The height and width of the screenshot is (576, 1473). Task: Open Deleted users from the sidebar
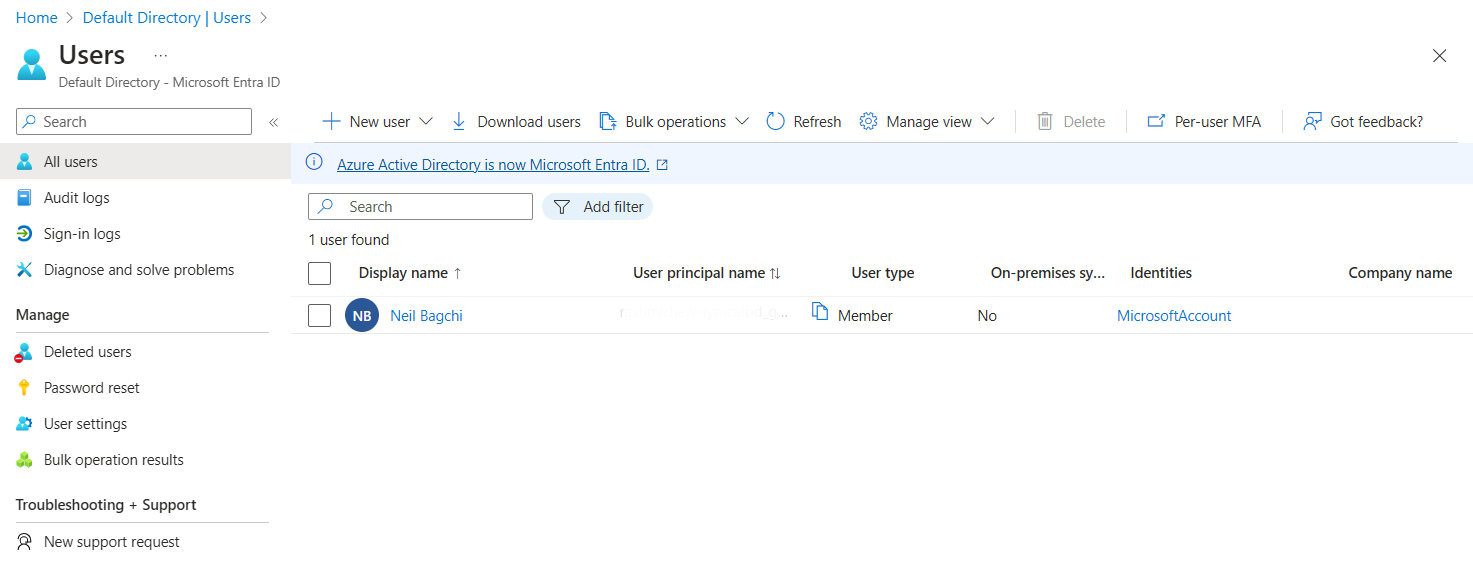pos(87,351)
